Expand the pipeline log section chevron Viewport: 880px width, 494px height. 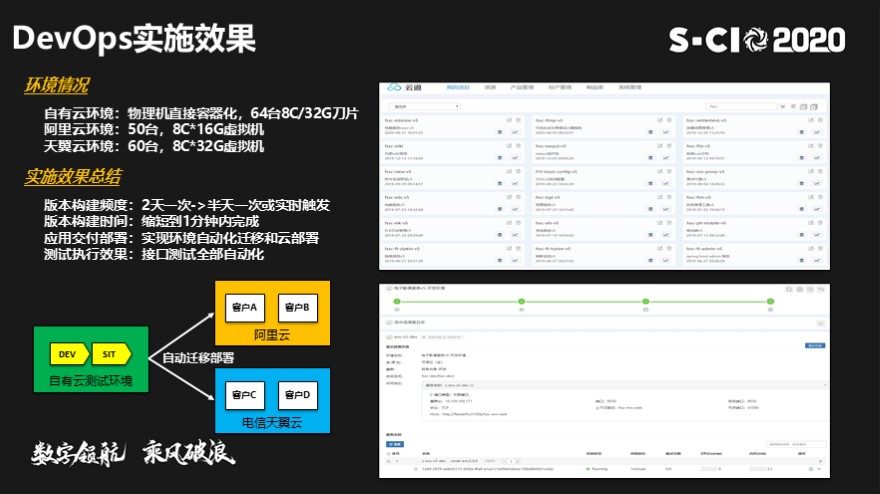pos(821,323)
